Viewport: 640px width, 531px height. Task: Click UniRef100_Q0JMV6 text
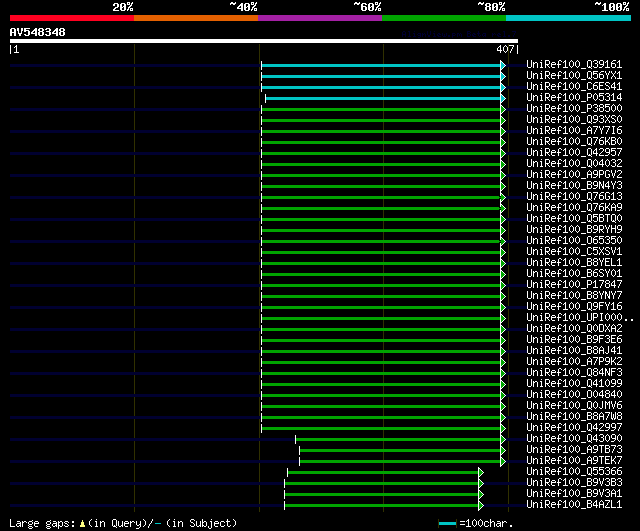pos(574,406)
